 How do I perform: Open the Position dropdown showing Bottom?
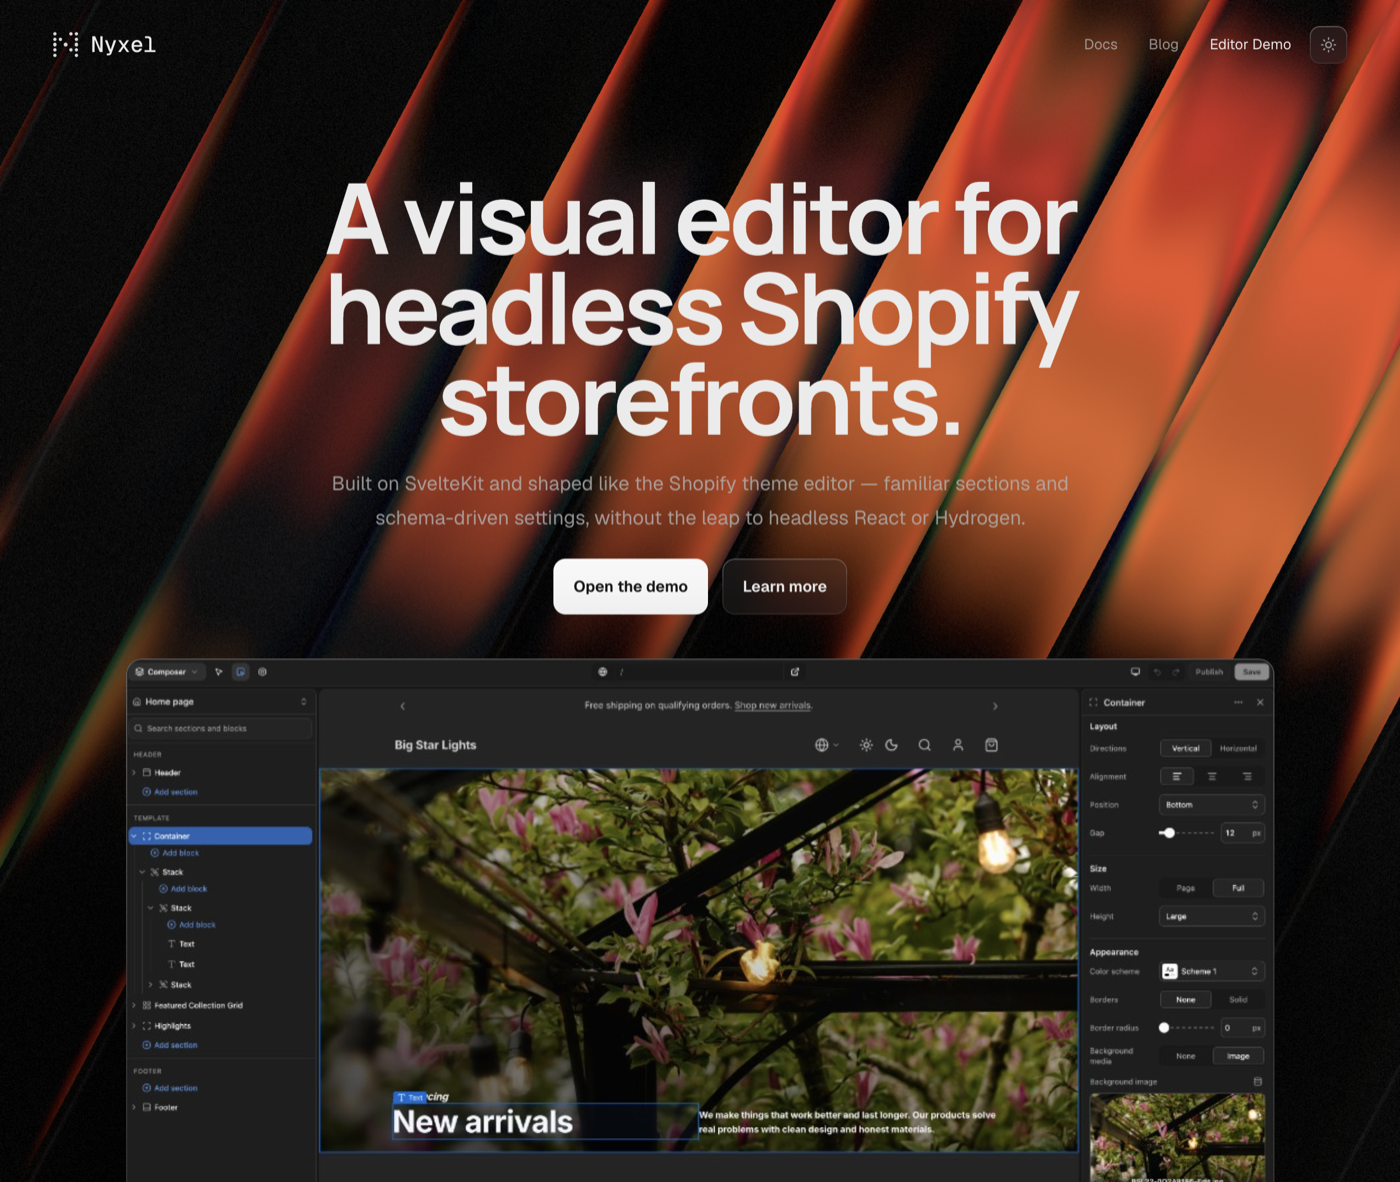(1212, 805)
